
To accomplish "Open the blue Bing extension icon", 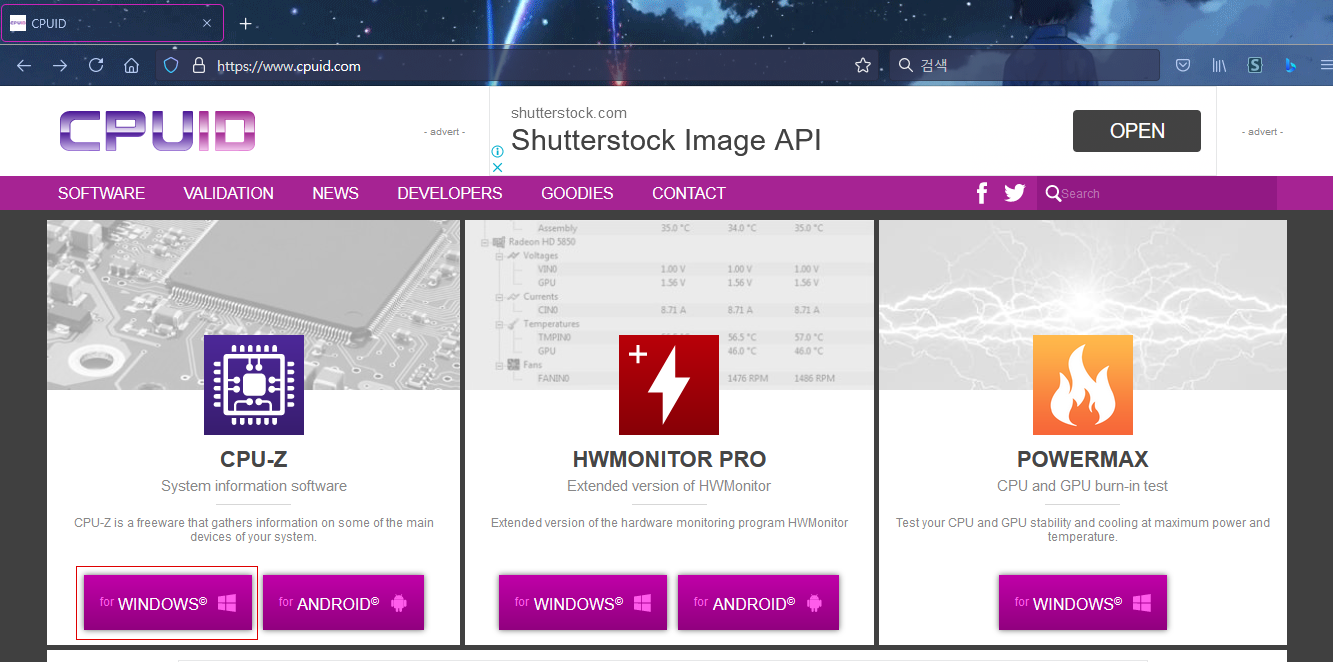I will 1291,66.
